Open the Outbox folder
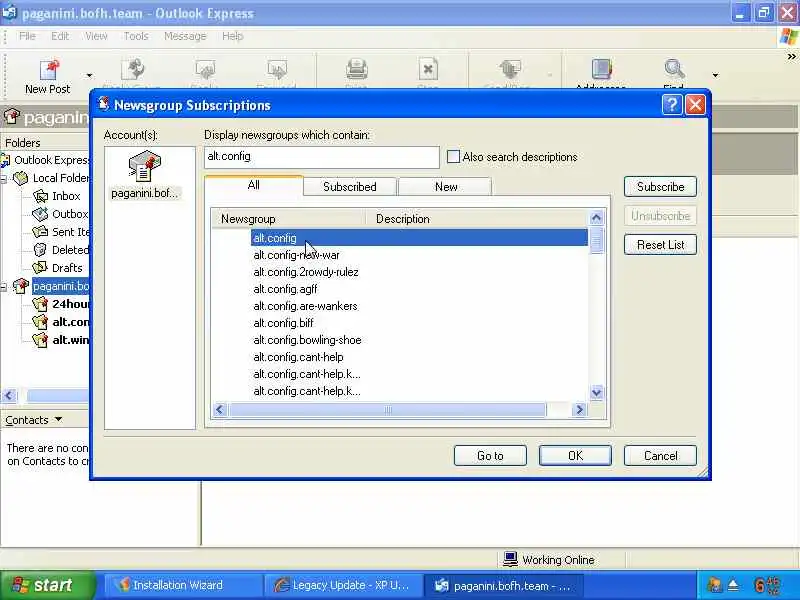The height and width of the screenshot is (600, 800). [70, 214]
